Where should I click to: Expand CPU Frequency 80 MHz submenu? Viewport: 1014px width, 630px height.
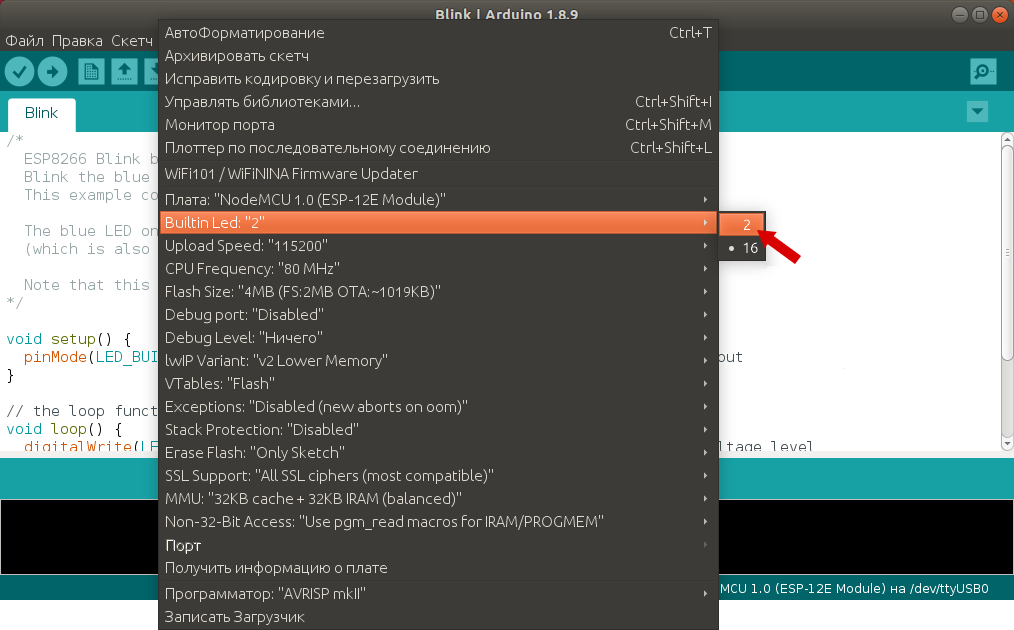(x=438, y=269)
